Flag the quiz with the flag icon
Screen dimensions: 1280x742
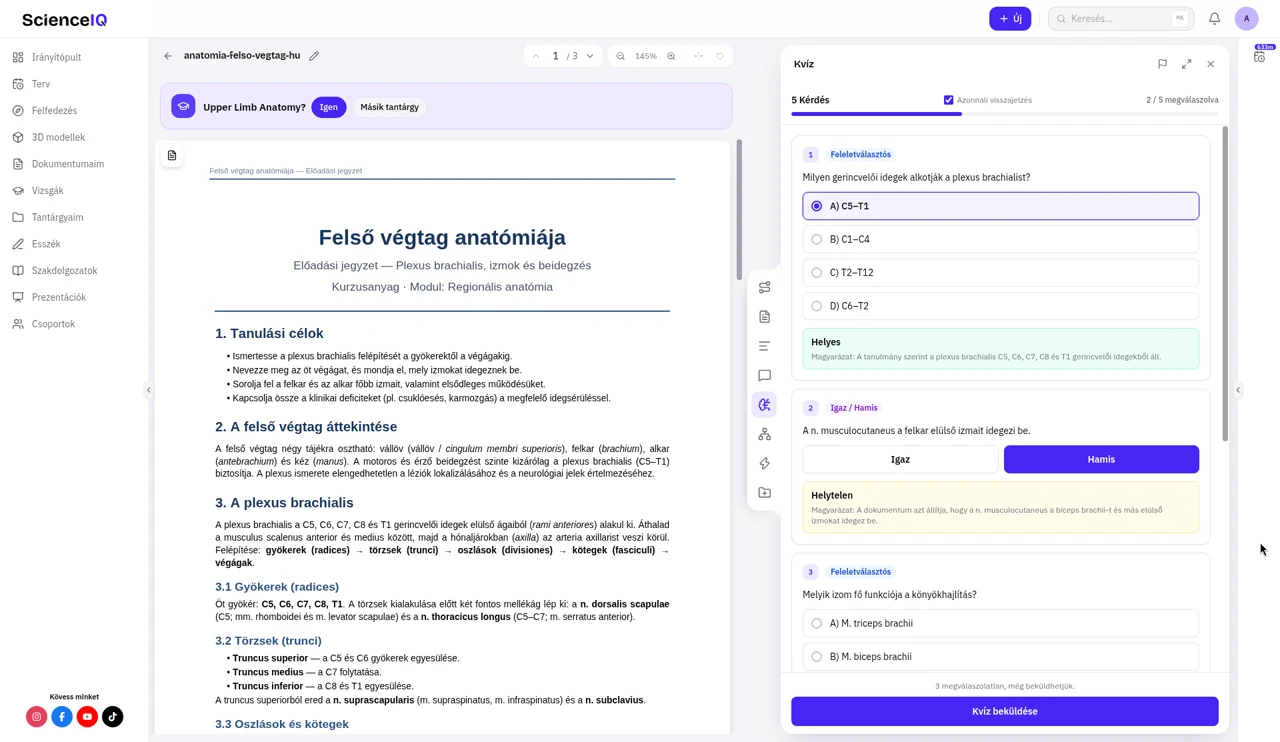(1162, 64)
